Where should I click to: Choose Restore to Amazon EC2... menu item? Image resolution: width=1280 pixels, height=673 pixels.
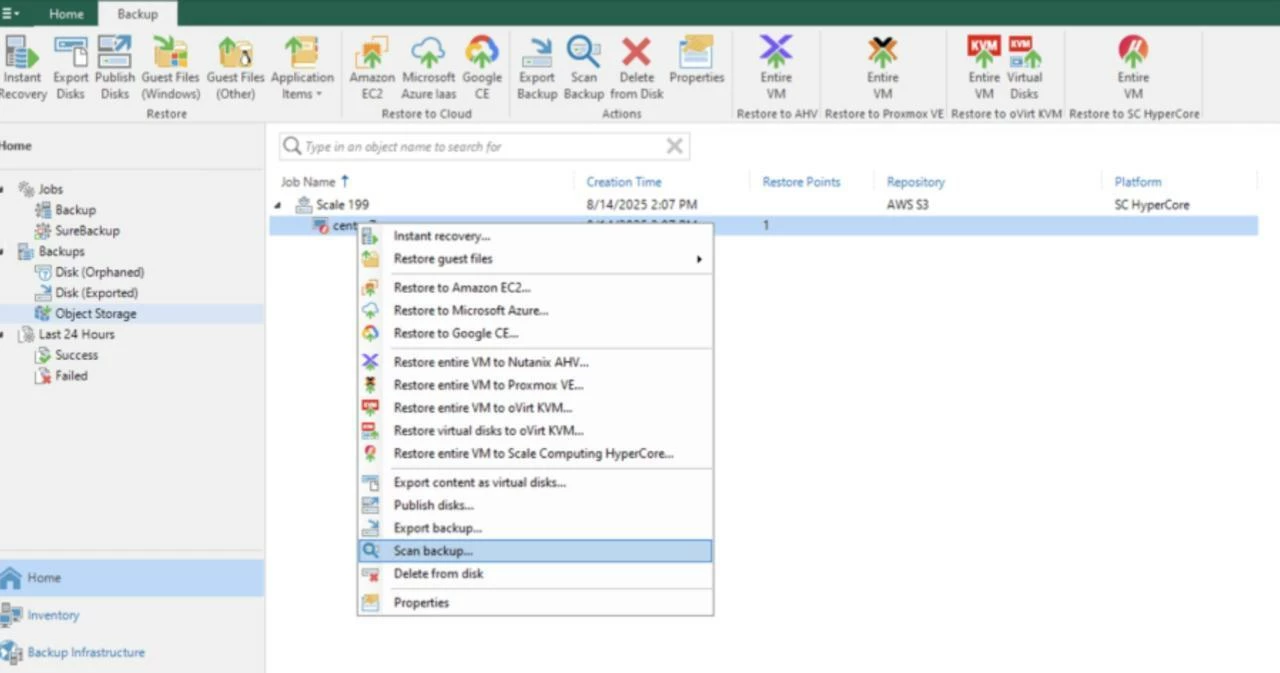point(535,288)
